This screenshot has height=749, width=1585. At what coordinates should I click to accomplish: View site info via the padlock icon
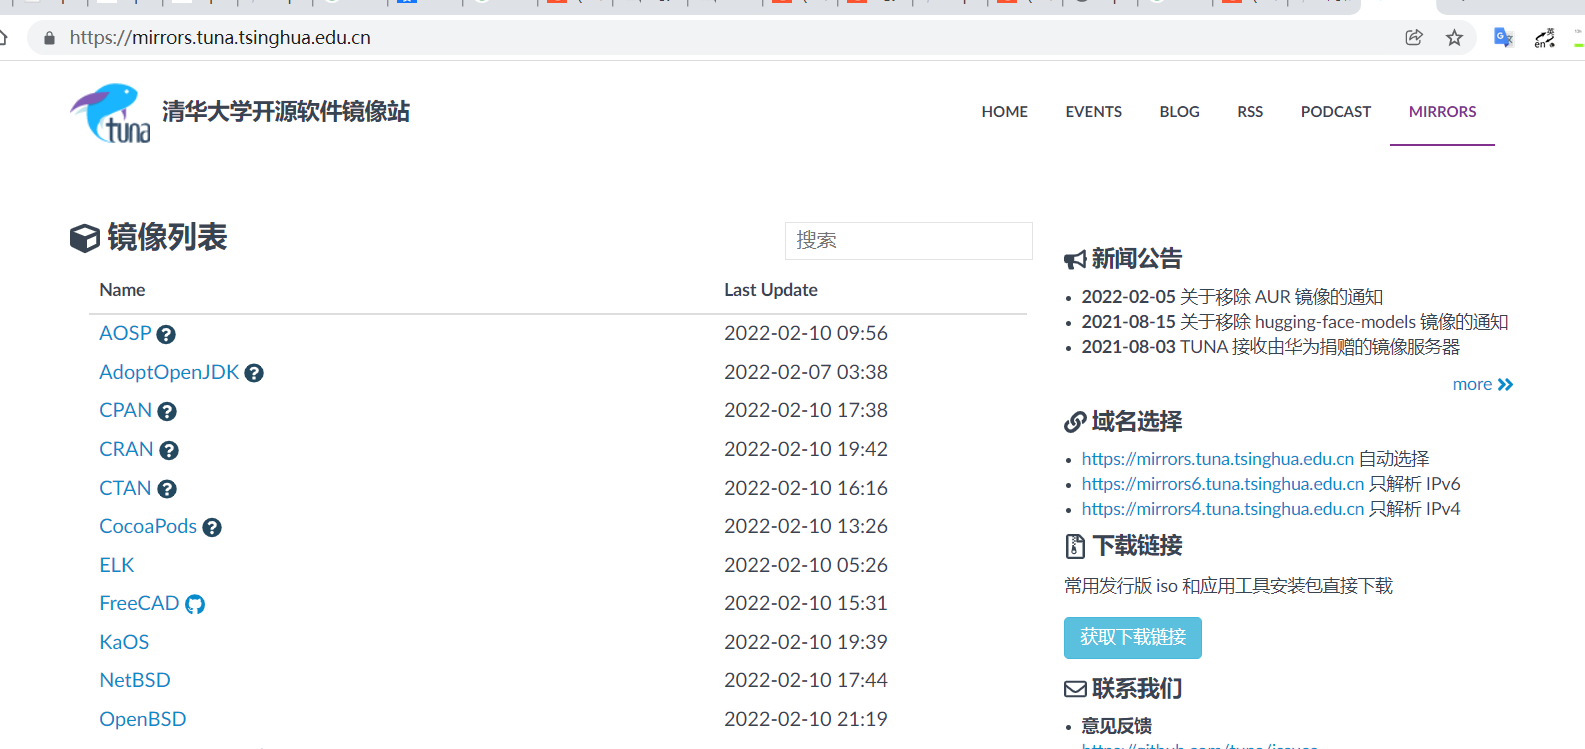pyautogui.click(x=49, y=38)
